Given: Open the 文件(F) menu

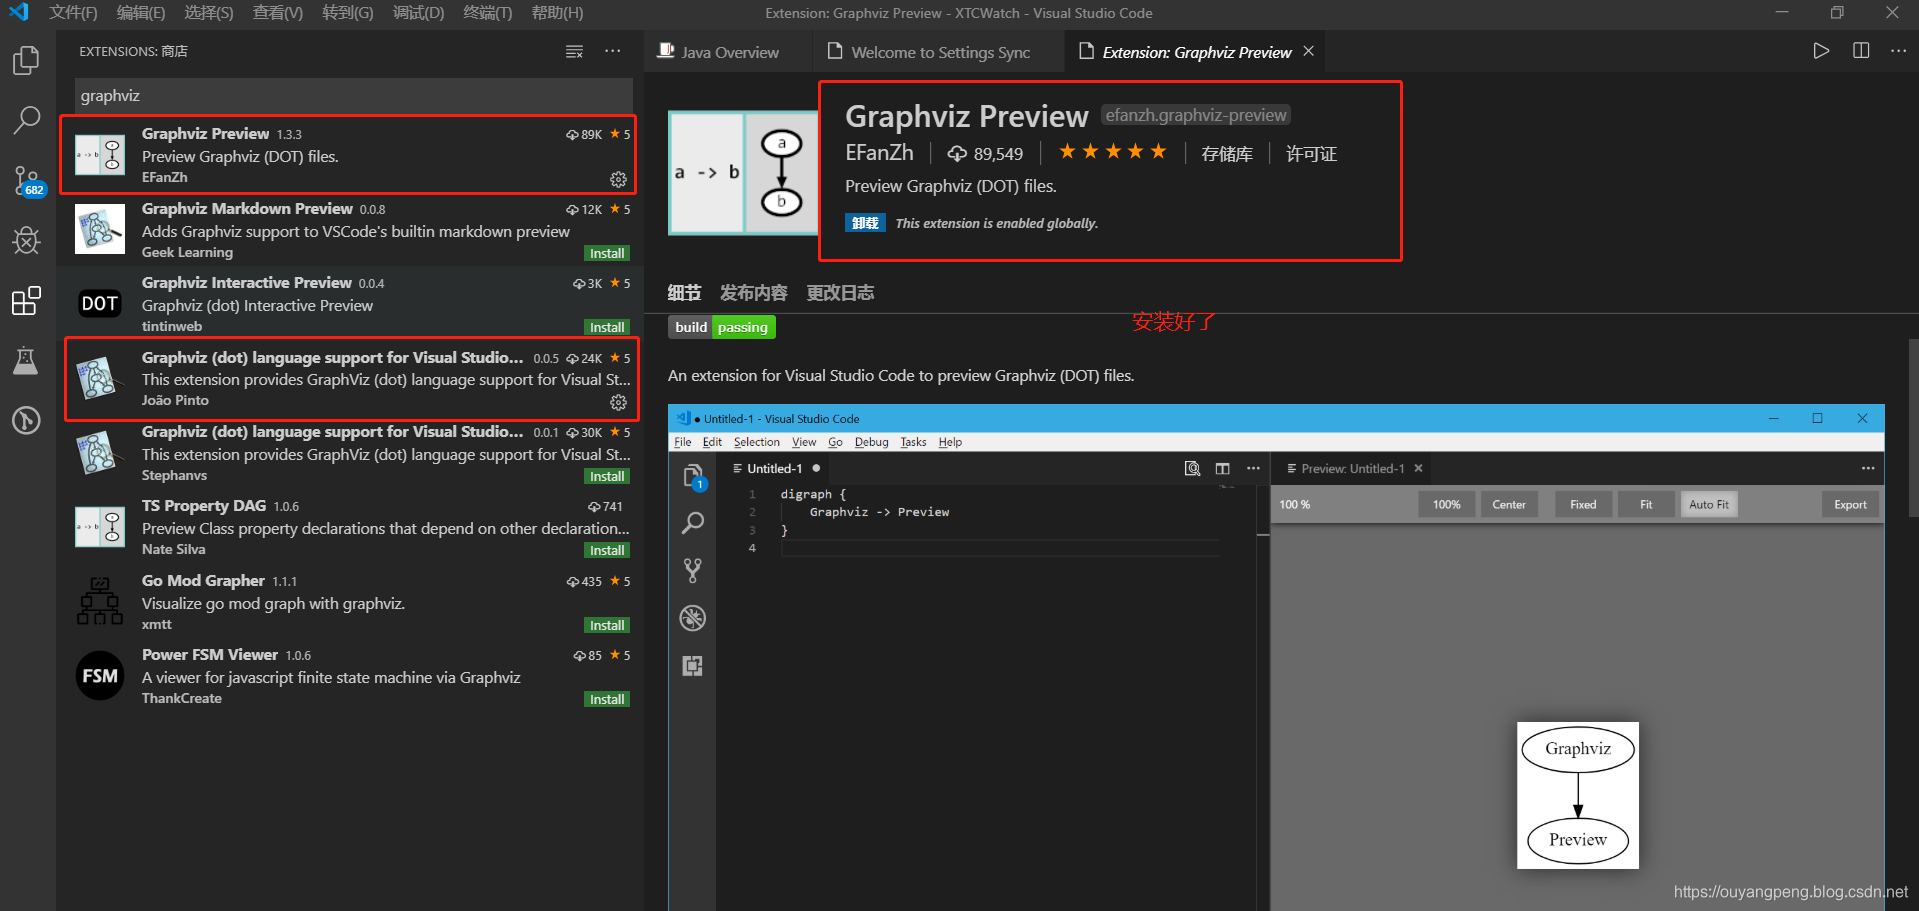Looking at the screenshot, I should tap(73, 13).
